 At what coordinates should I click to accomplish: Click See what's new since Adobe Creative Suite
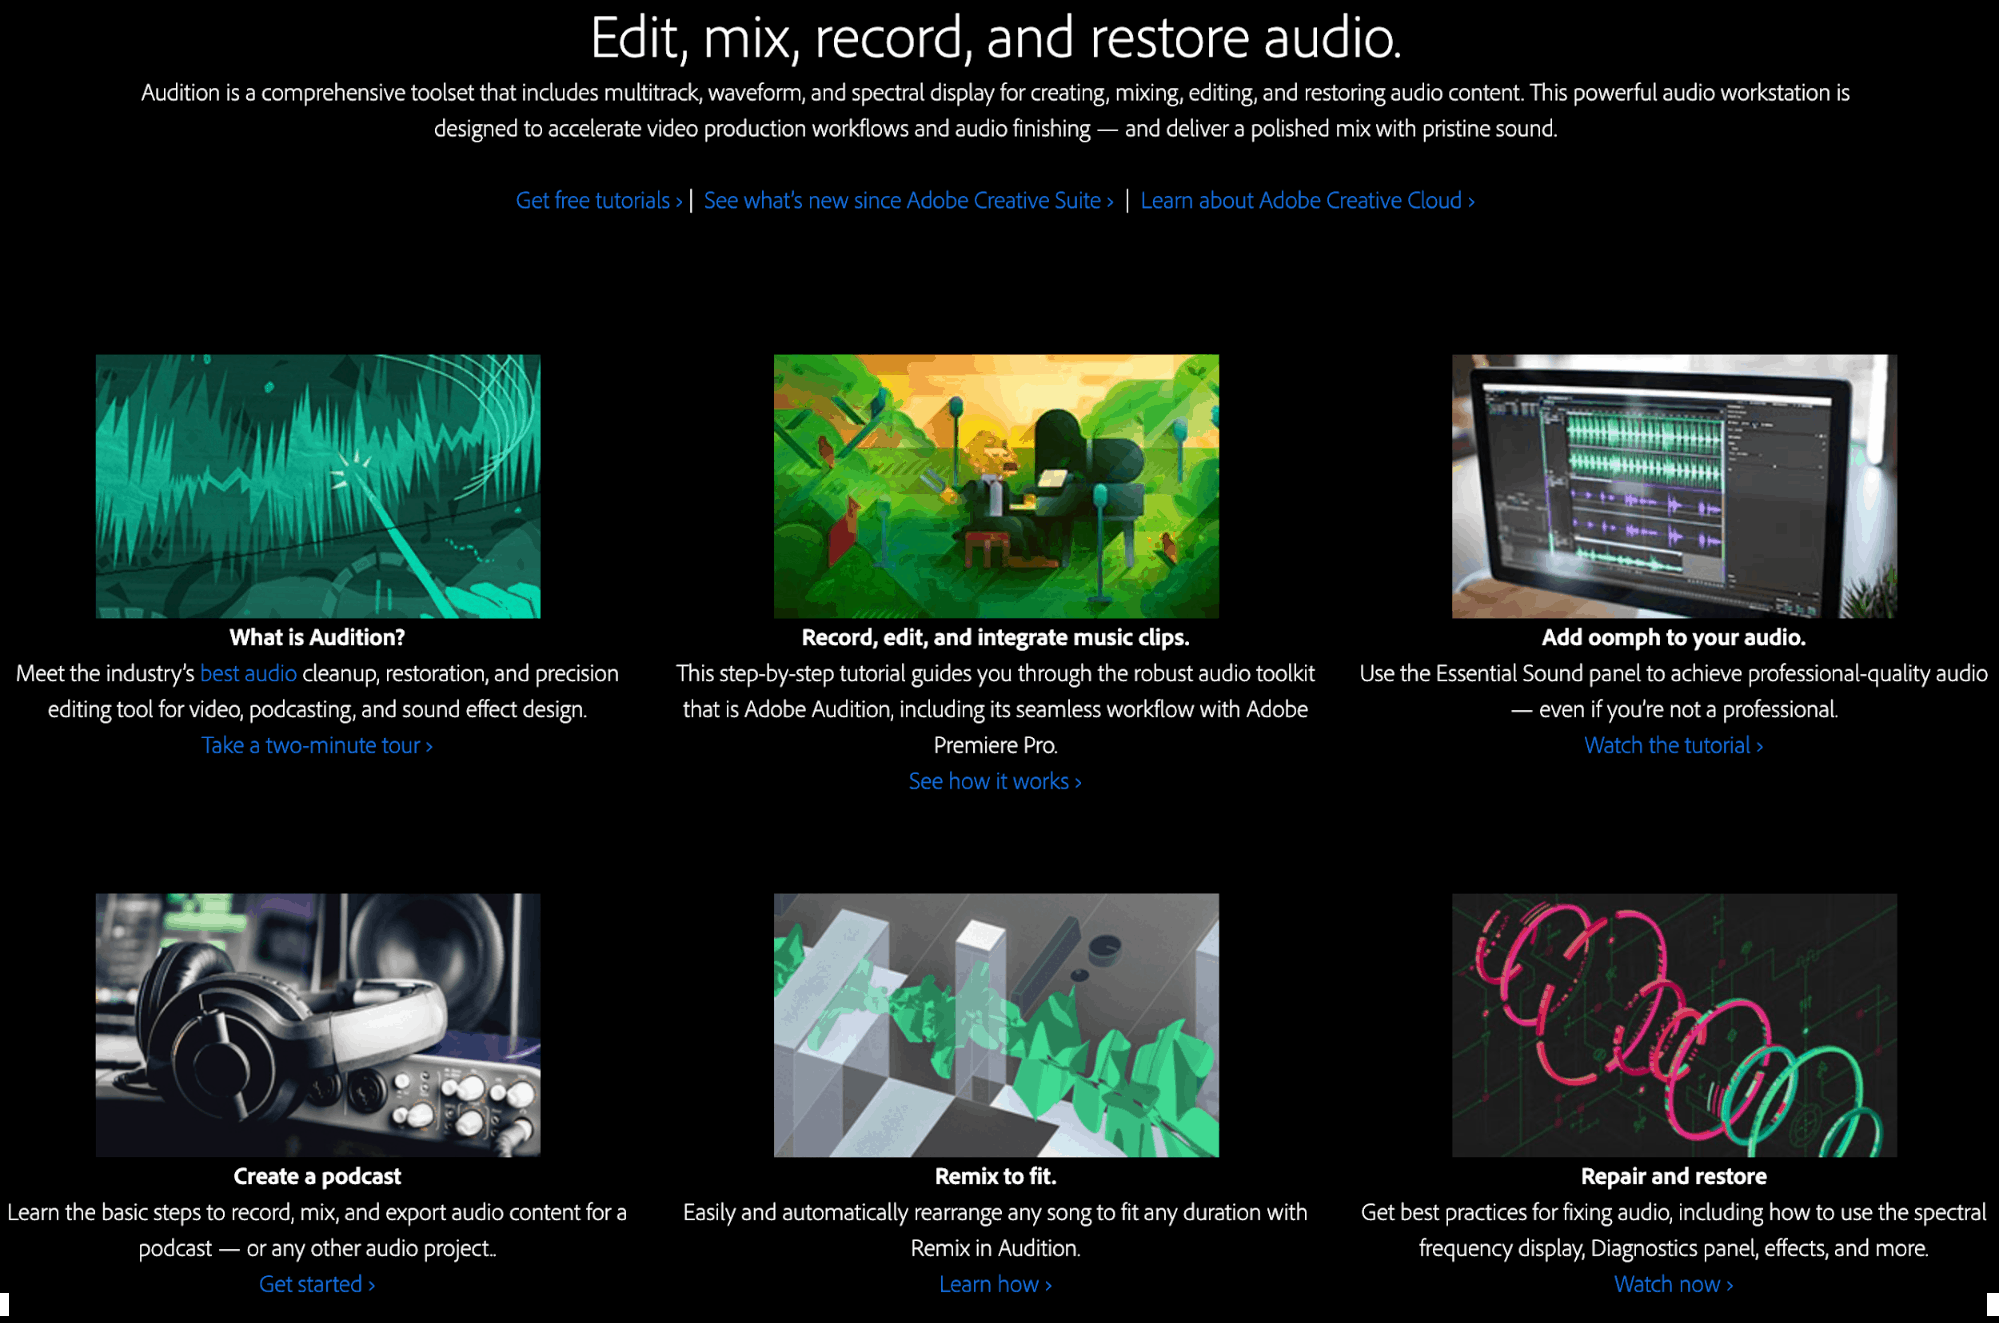[x=908, y=201]
